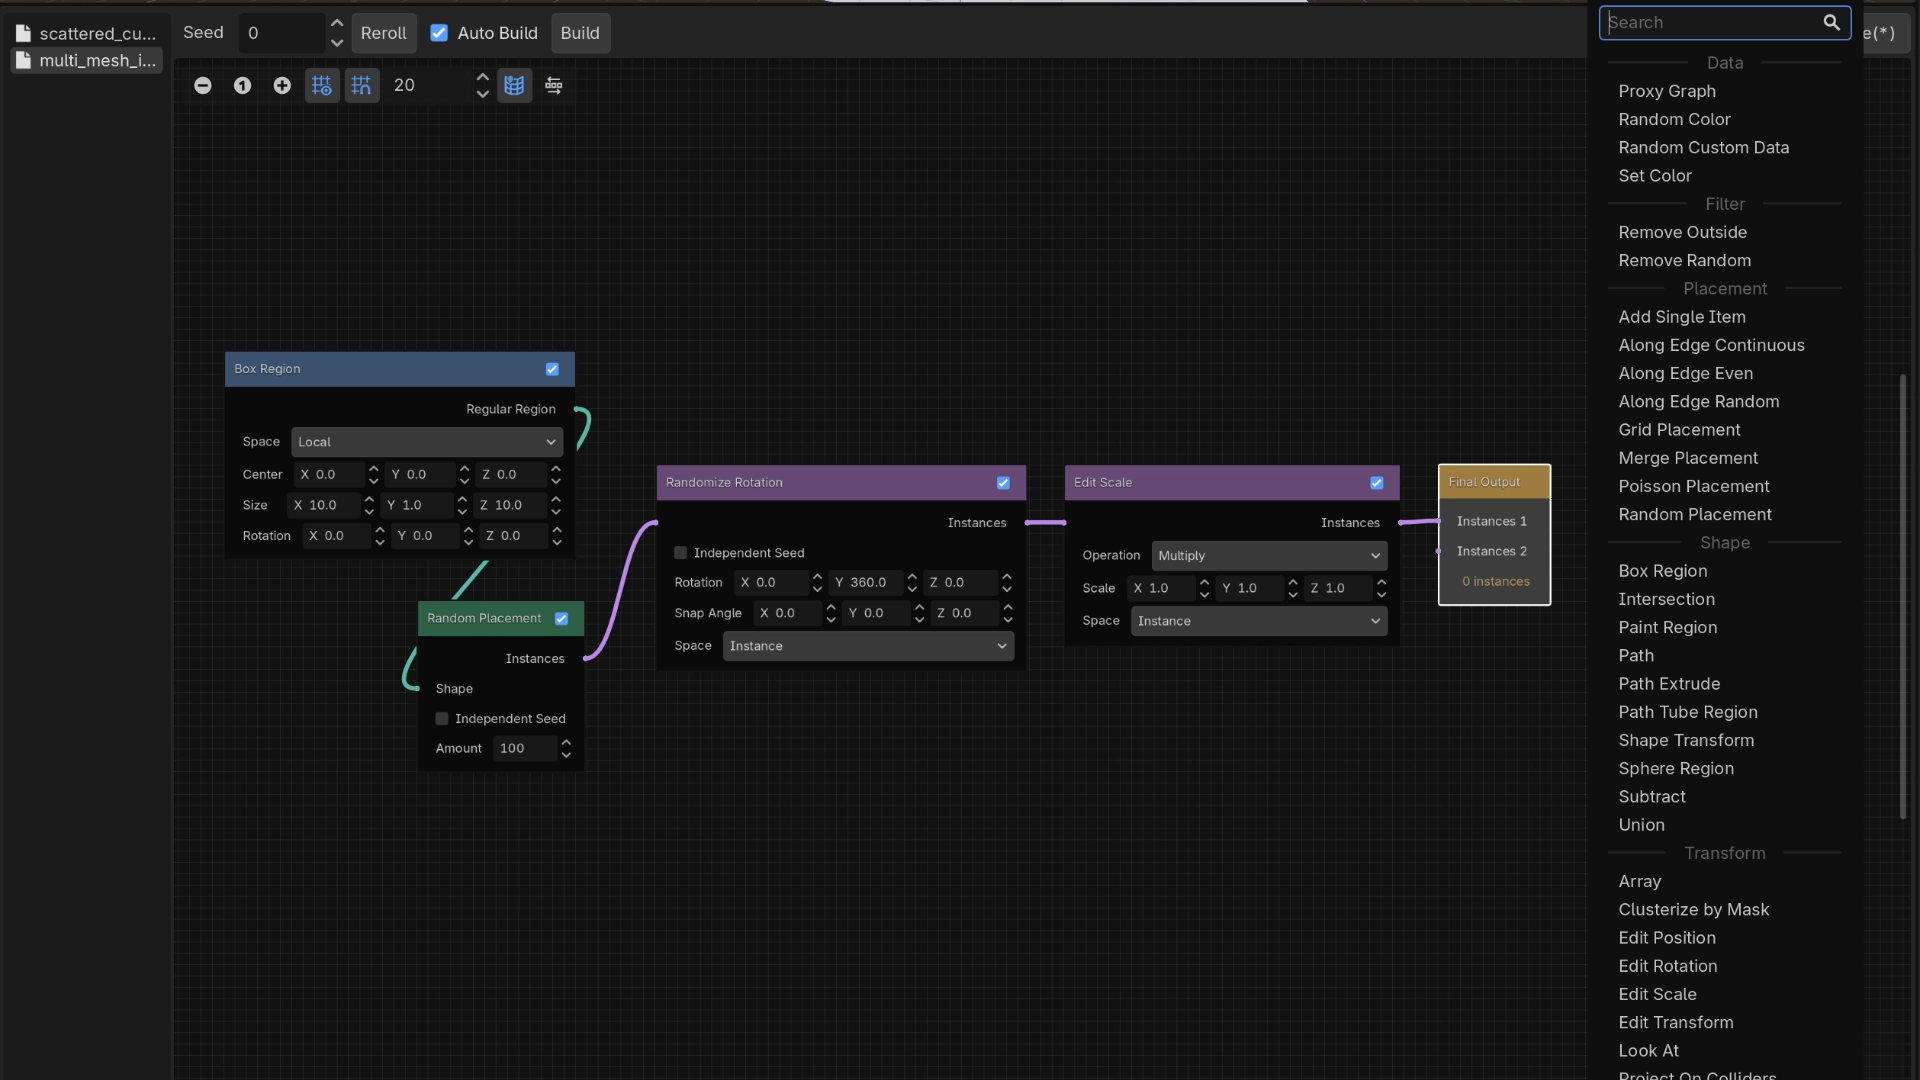Toggle the Auto Build checkbox
The width and height of the screenshot is (1920, 1080).
click(439, 33)
